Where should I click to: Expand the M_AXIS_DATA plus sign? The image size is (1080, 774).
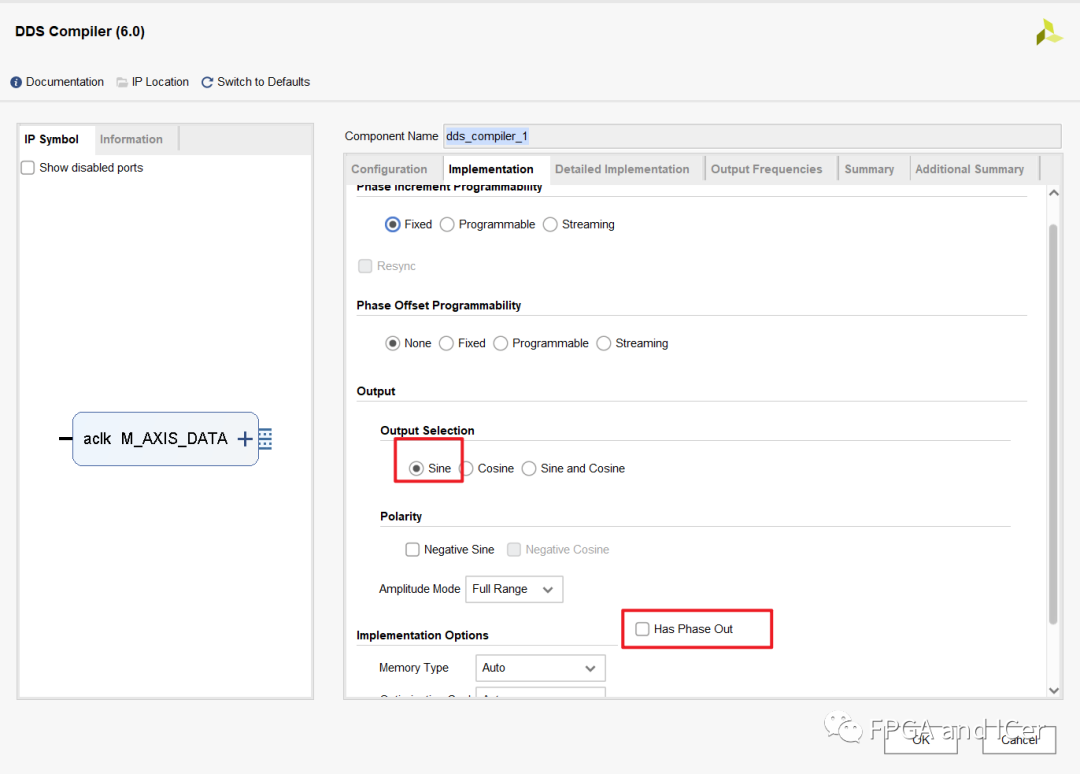pyautogui.click(x=245, y=439)
